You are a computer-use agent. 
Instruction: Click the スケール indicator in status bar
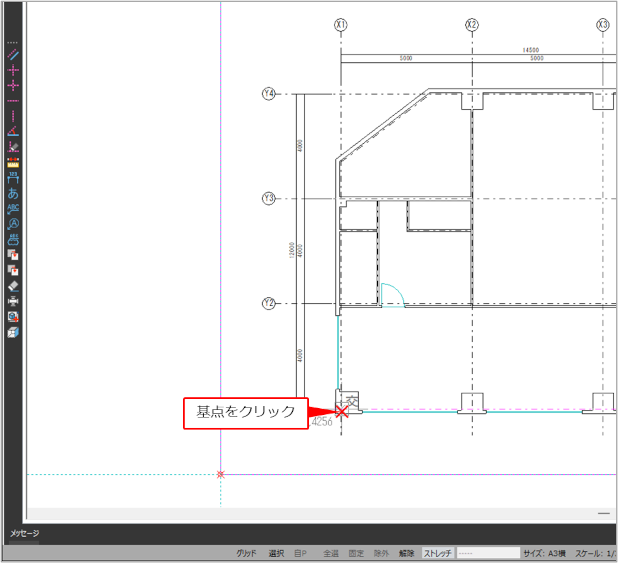tap(598, 553)
